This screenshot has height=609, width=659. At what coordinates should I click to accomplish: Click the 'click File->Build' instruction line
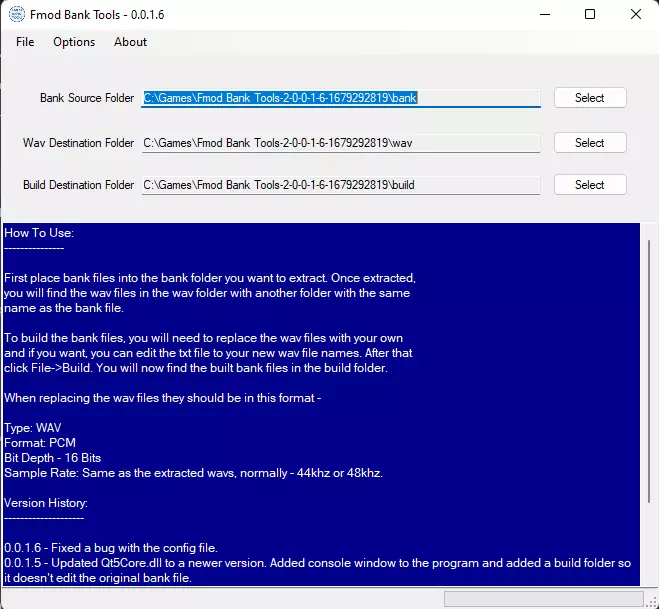(x=196, y=368)
